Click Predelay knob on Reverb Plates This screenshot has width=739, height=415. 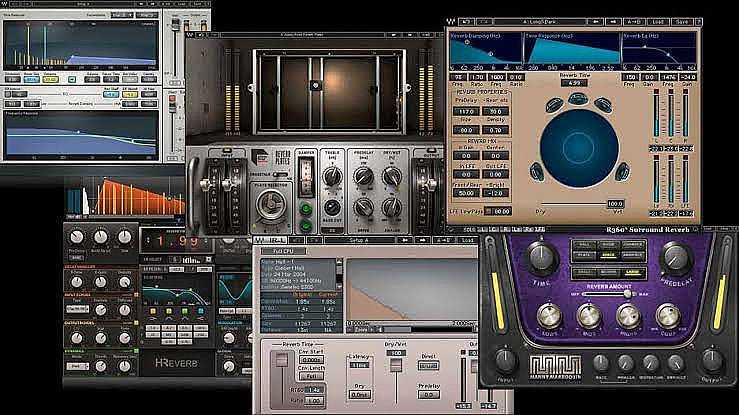(363, 176)
